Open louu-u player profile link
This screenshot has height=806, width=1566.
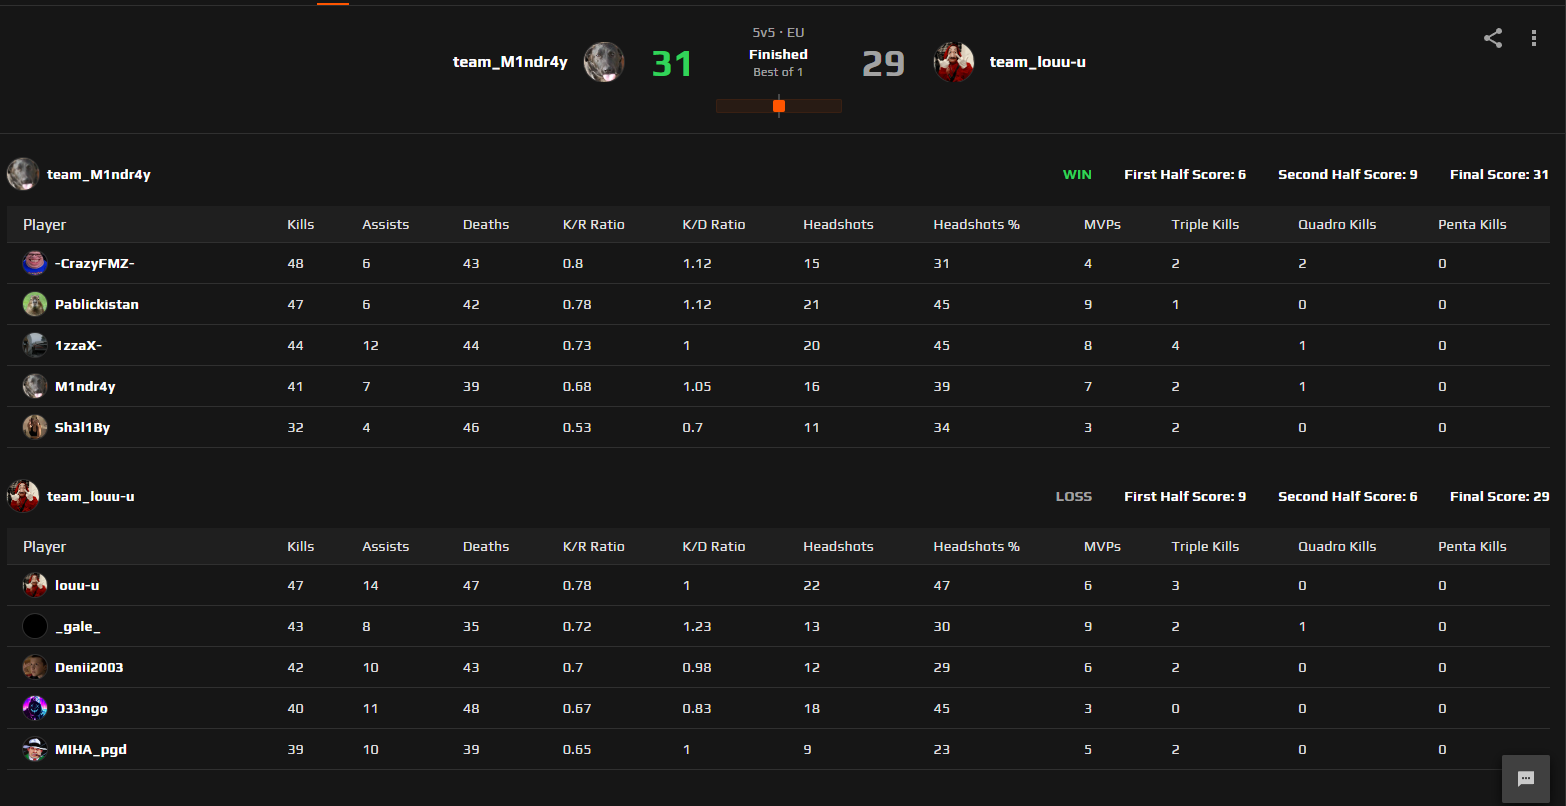click(x=77, y=585)
